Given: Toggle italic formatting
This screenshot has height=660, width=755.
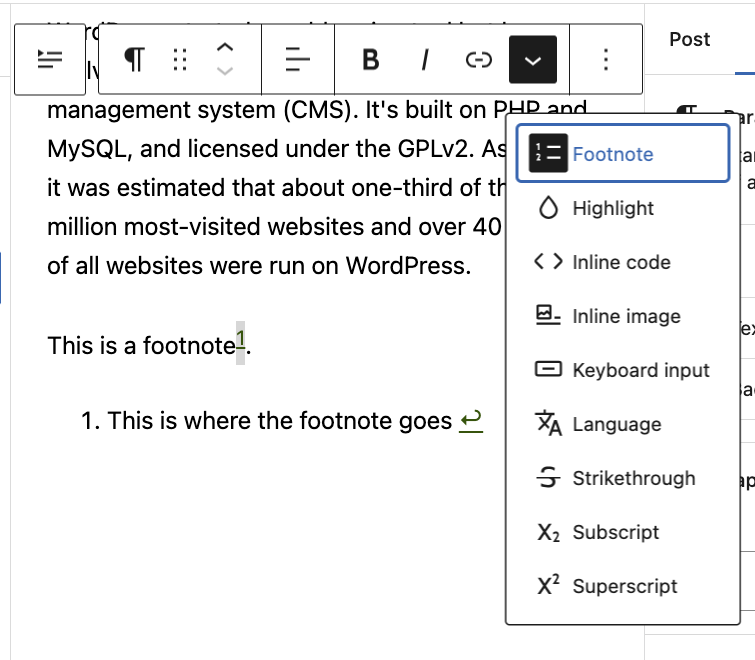Looking at the screenshot, I should pyautogui.click(x=425, y=60).
